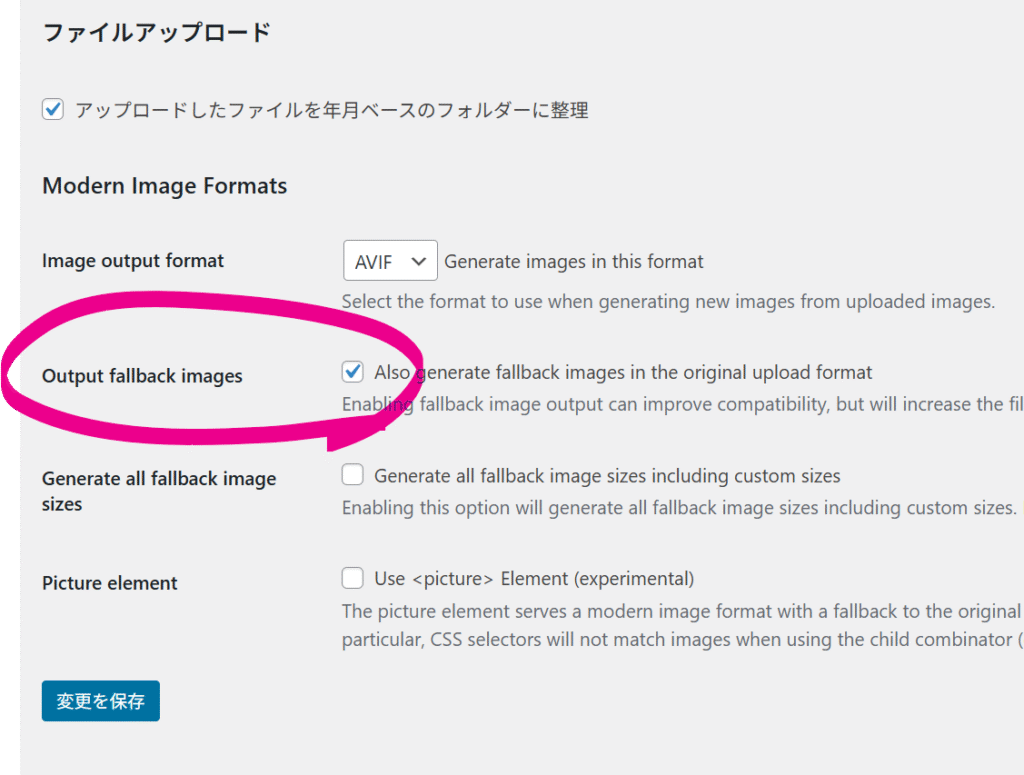
Task: Click the circled 'Output fallback images' row title
Action: [x=142, y=377]
